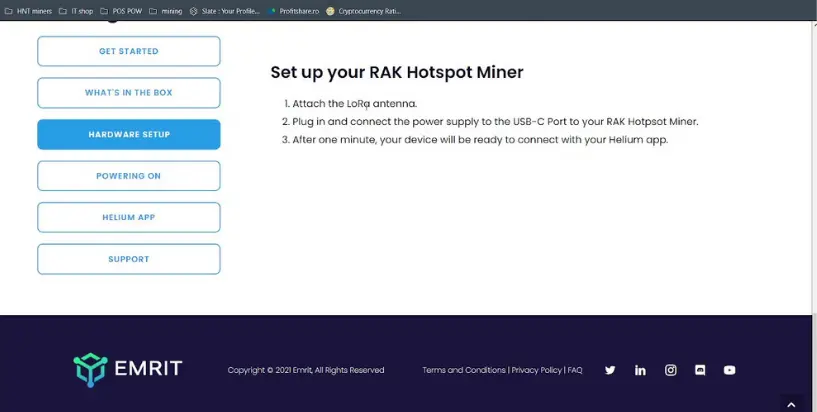
Task: Open Emrit's Instagram page icon
Action: tap(671, 370)
